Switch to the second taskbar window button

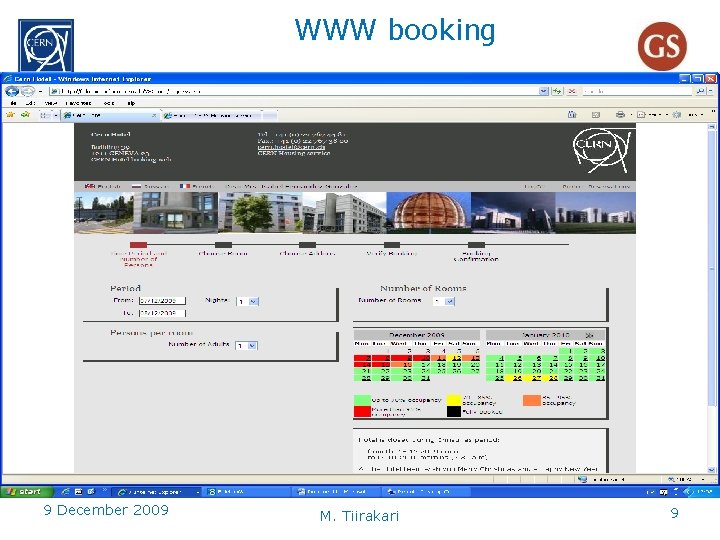[247, 491]
